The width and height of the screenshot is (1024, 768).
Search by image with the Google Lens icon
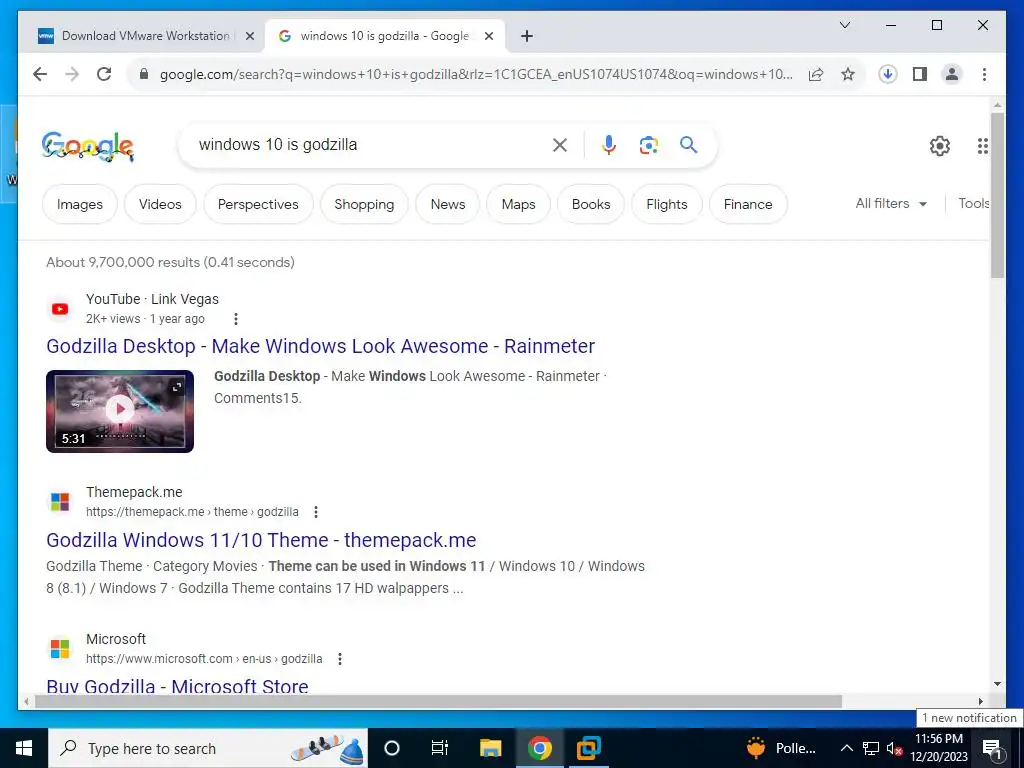[648, 145]
